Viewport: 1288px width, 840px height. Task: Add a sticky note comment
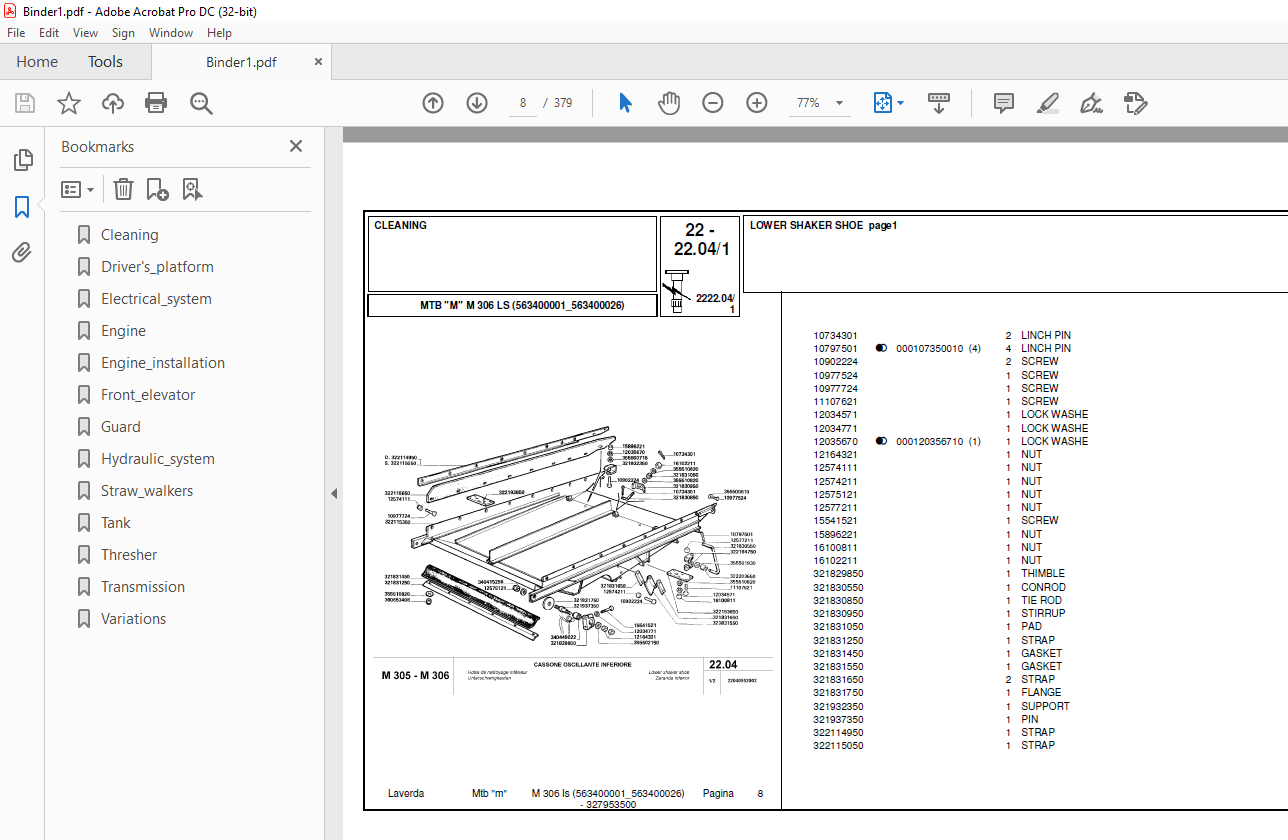[x=1004, y=103]
